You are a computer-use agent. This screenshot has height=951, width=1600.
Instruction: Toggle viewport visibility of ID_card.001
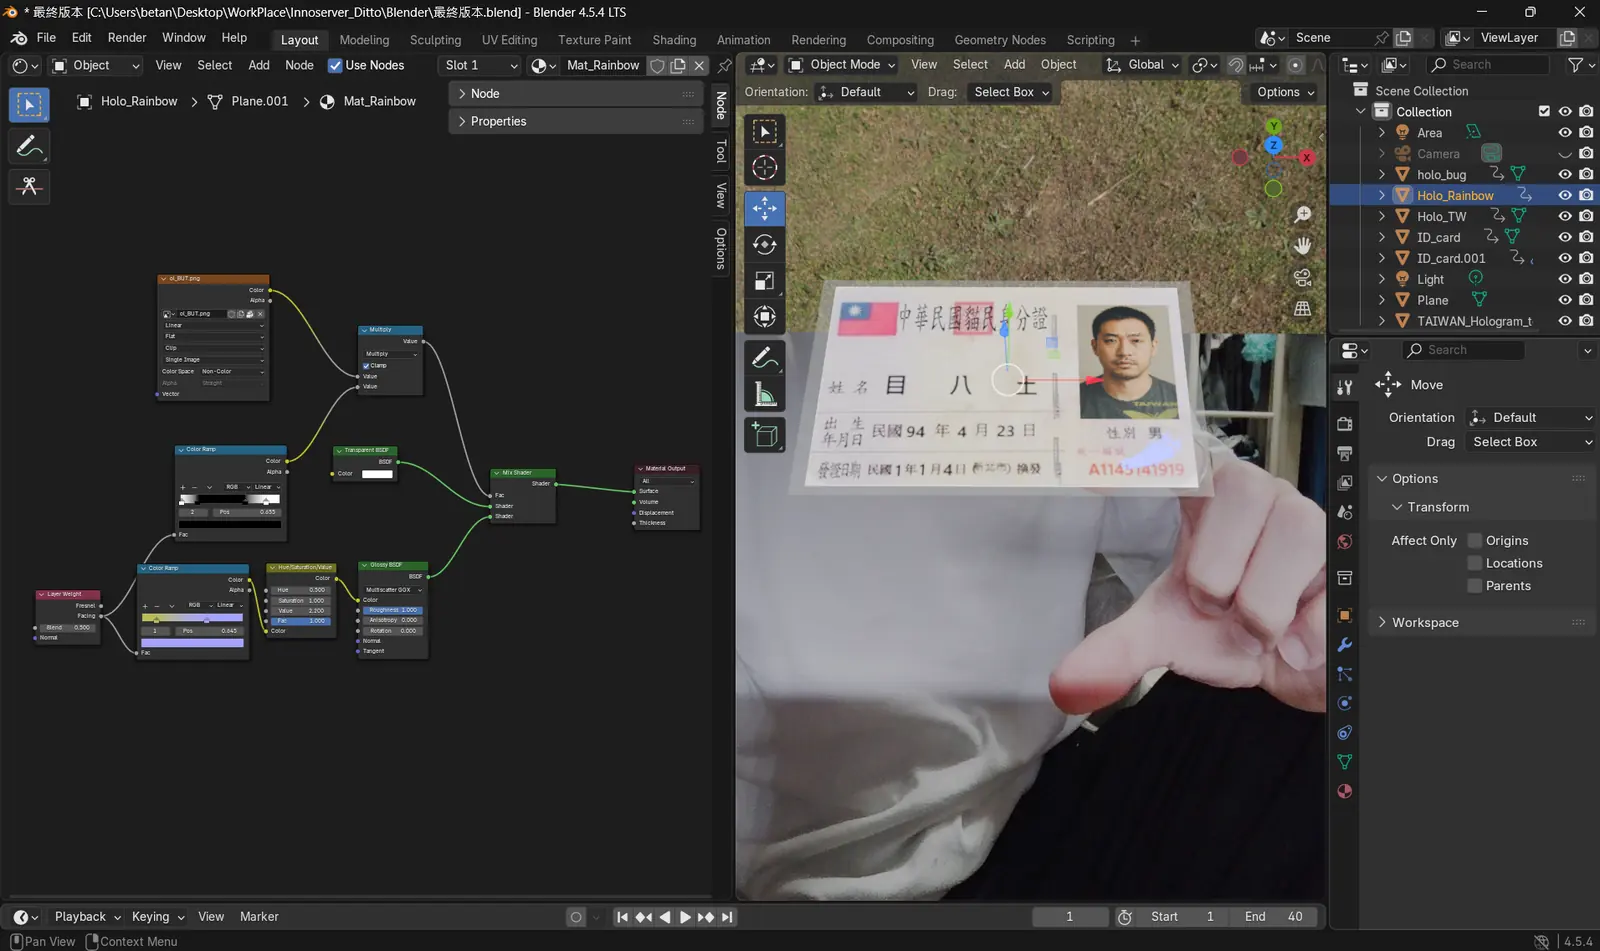pos(1565,258)
